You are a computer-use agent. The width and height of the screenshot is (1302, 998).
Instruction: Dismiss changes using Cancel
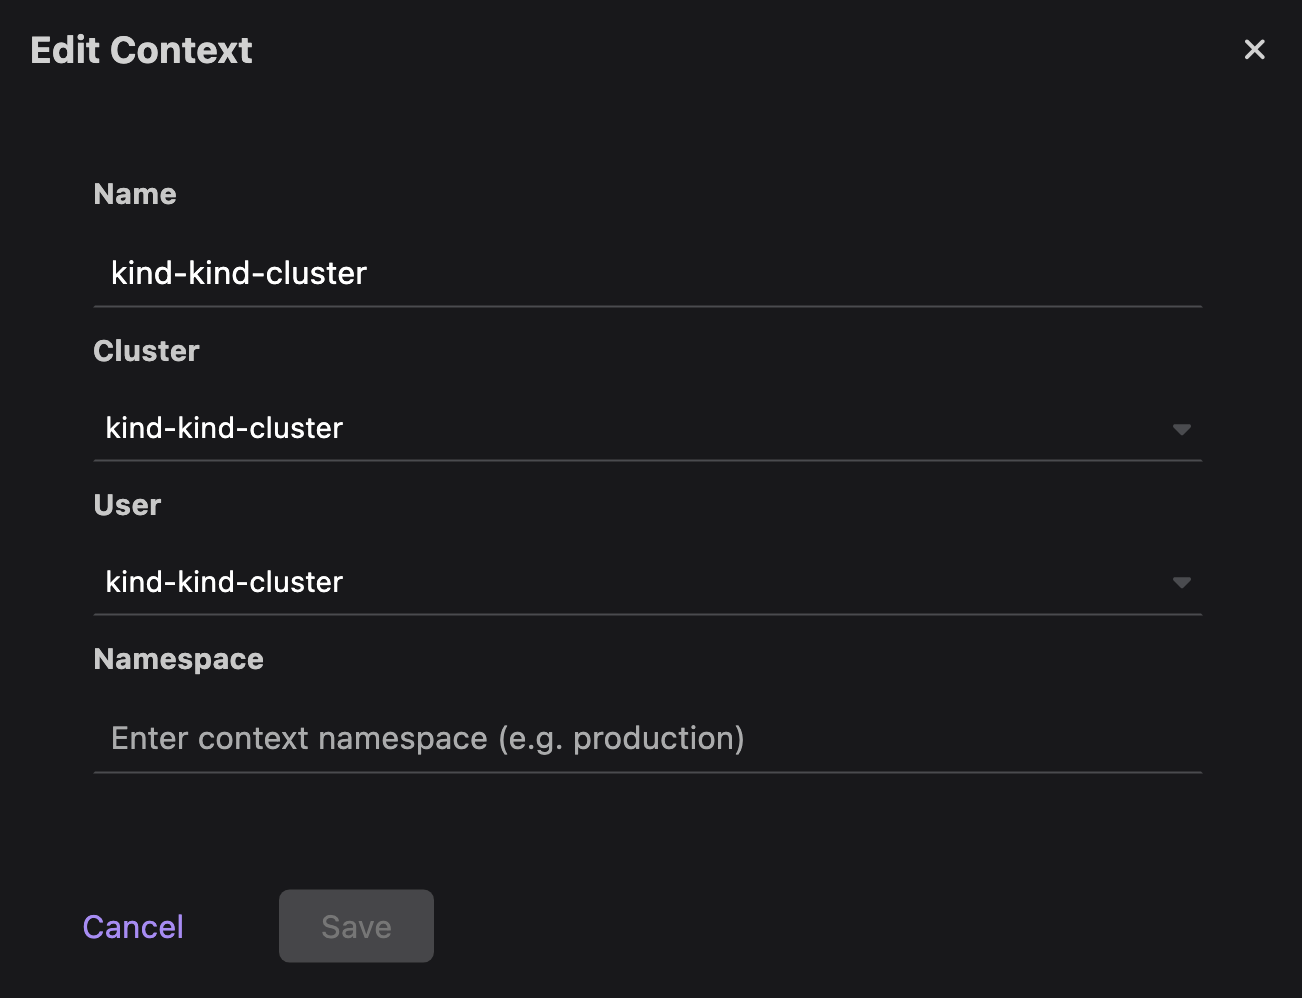tap(132, 926)
